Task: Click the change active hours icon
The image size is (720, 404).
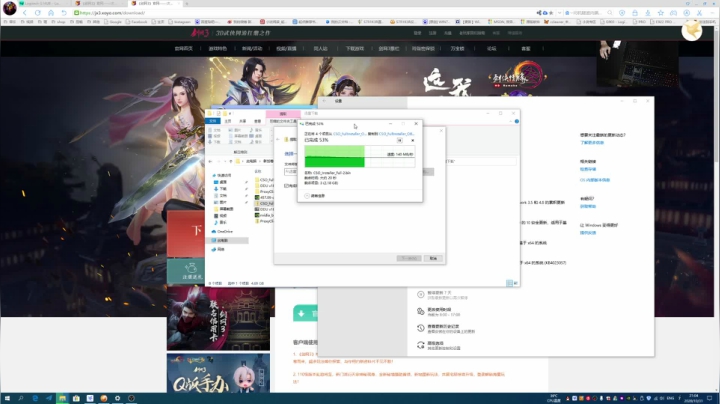Action: point(421,311)
